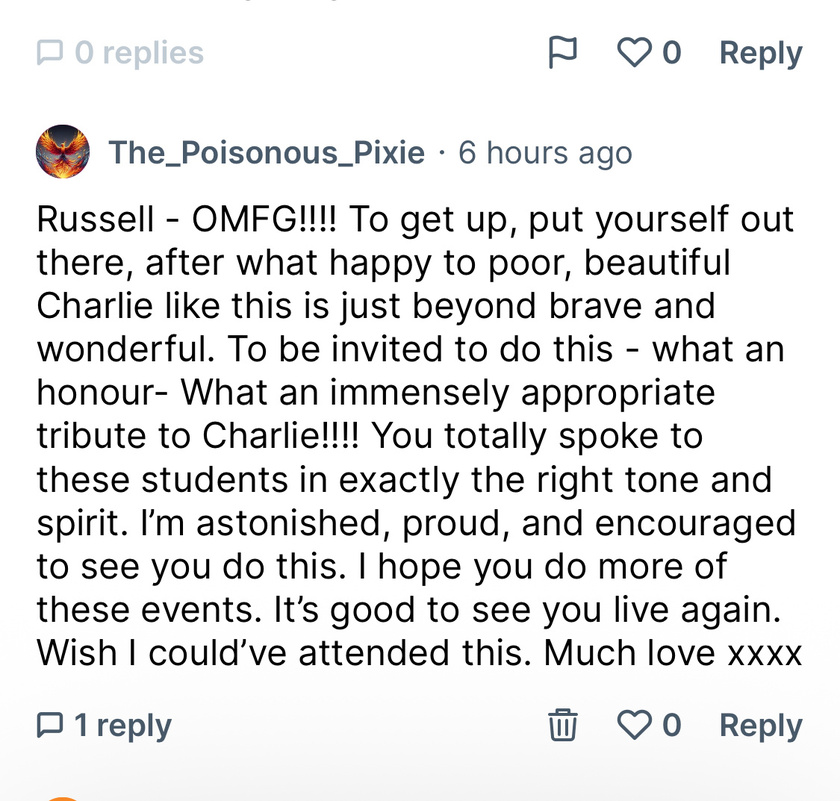Click speech bubble icon beside "1 reply"
Image resolution: width=840 pixels, height=801 pixels.
tap(49, 725)
